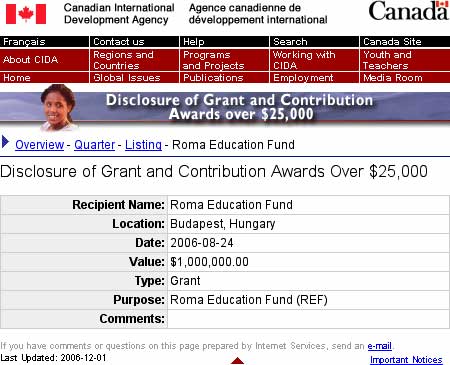Click the value '$1,000,000.00'
Screen dimensions: 450x365
[209, 262]
